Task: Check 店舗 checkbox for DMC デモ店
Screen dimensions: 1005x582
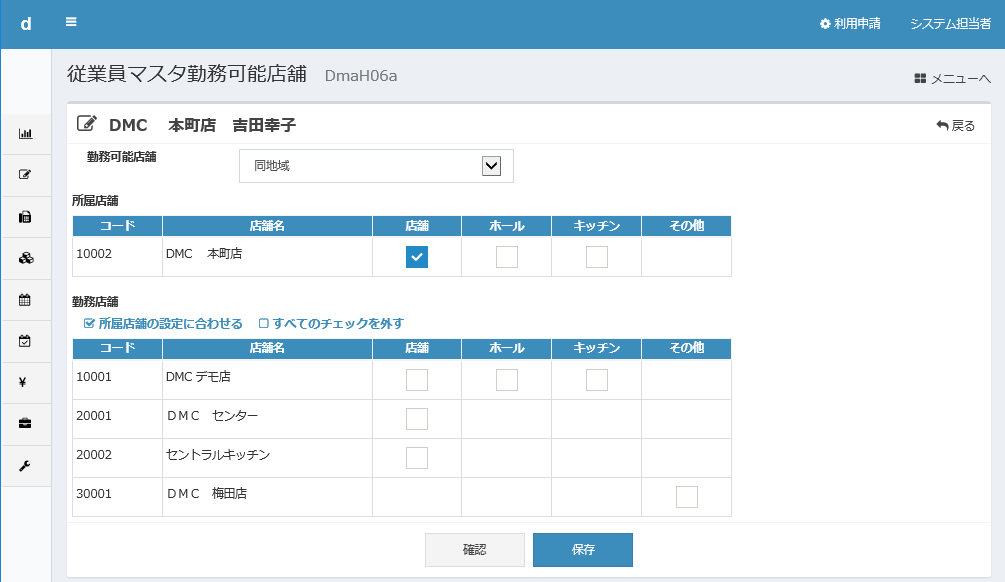Action: [x=417, y=380]
